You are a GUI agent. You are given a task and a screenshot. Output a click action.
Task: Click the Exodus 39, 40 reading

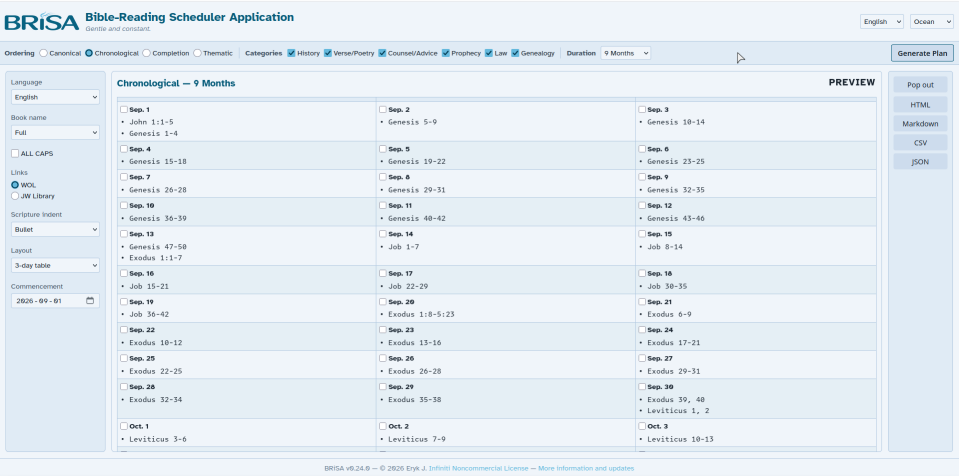tap(676, 400)
